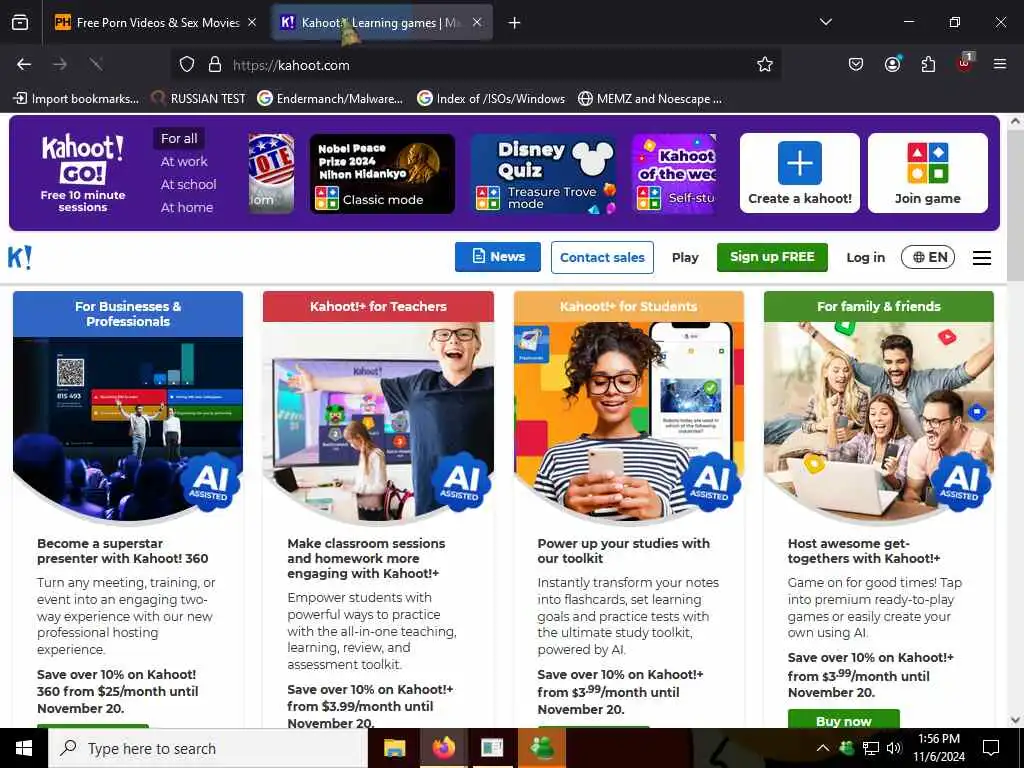Screen dimensions: 1024x768
Task: Close the Free Porn Videos tab
Action: [x=252, y=22]
